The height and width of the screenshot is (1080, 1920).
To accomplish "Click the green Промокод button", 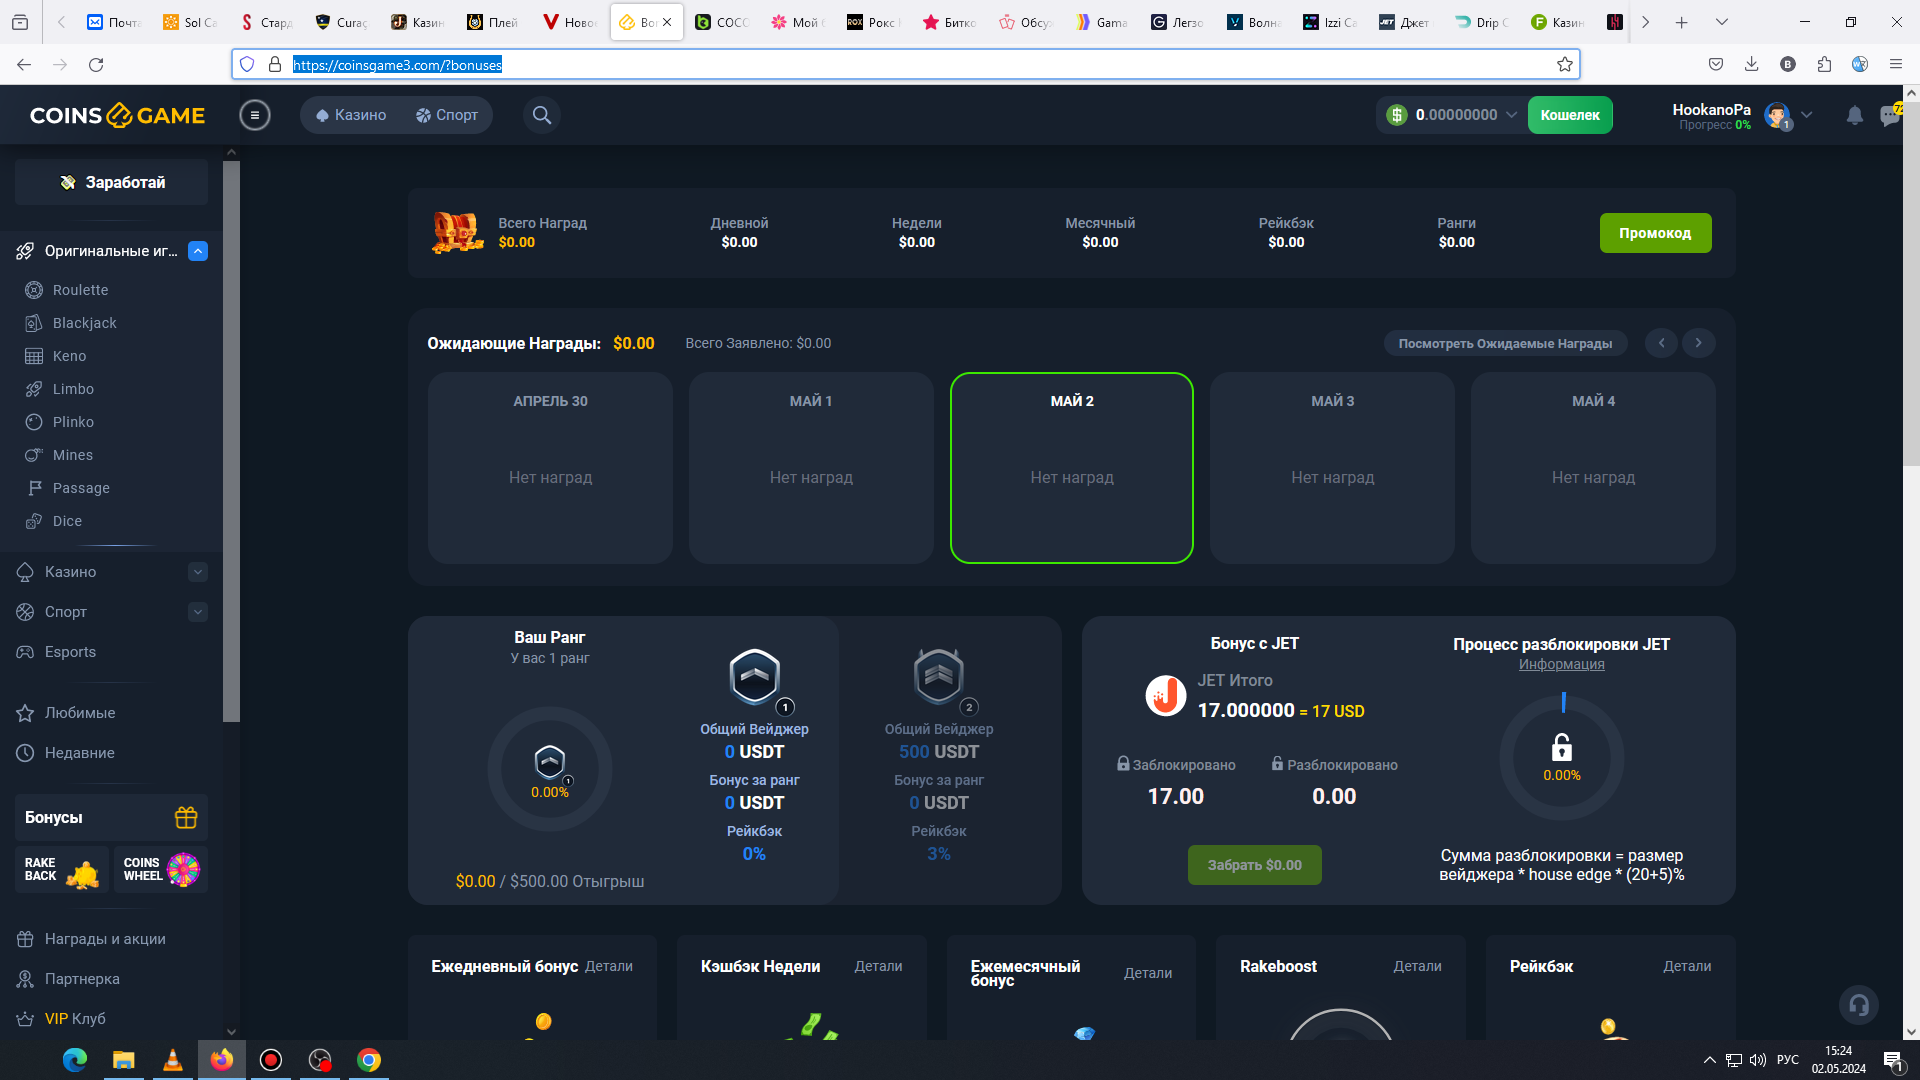I will pyautogui.click(x=1655, y=233).
